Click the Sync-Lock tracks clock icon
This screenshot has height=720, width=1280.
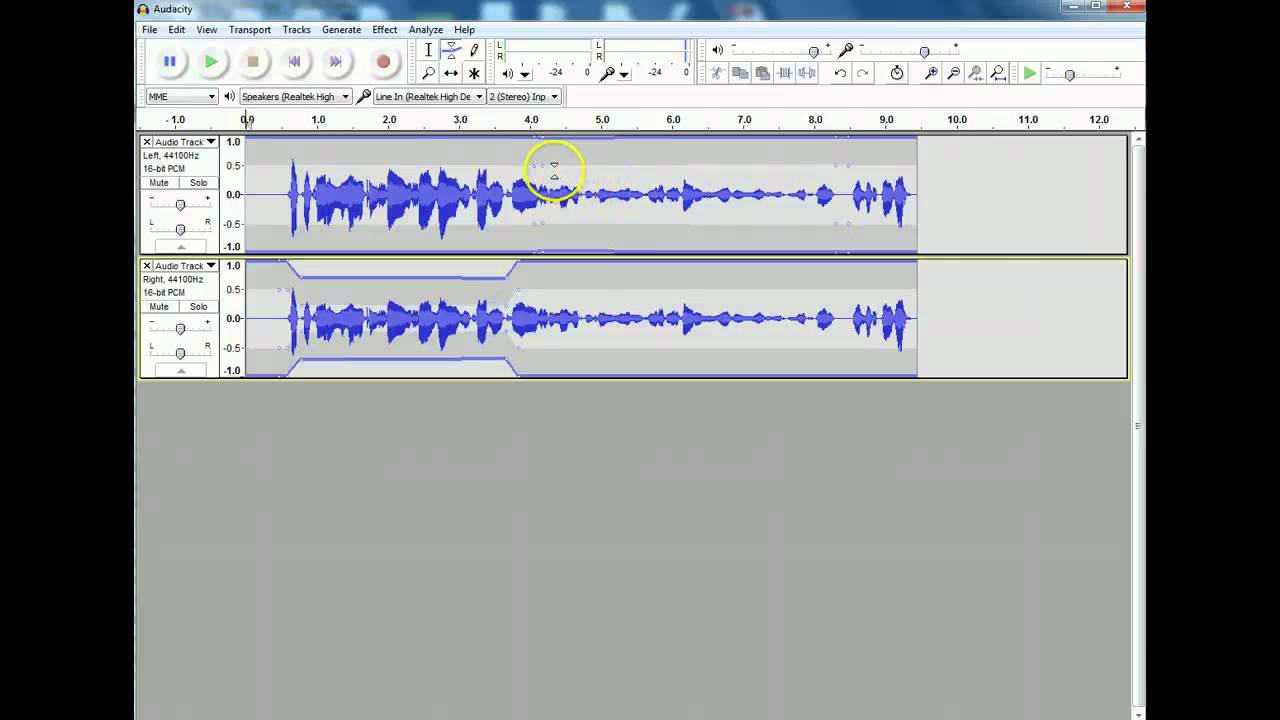click(897, 73)
